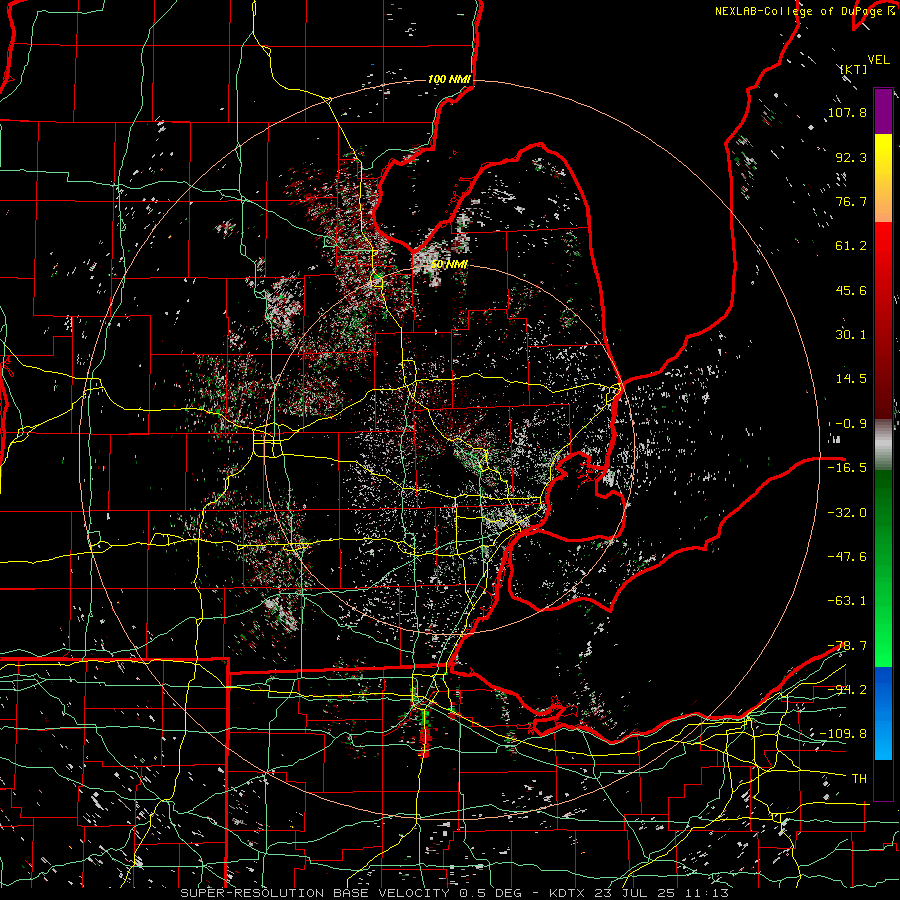Click the 45.6 velocity legend value
Image resolution: width=900 pixels, height=900 pixels.
[851, 290]
